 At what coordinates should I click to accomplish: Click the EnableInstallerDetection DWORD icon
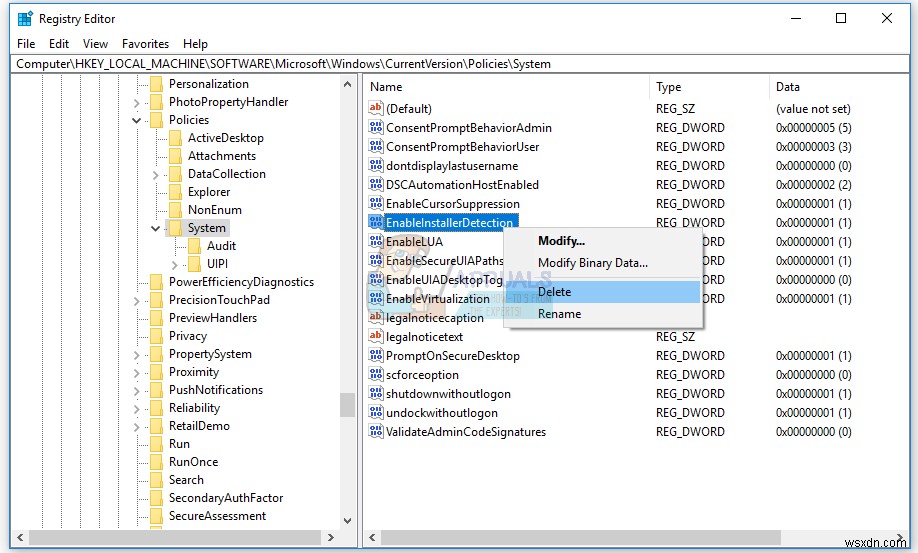coord(375,222)
